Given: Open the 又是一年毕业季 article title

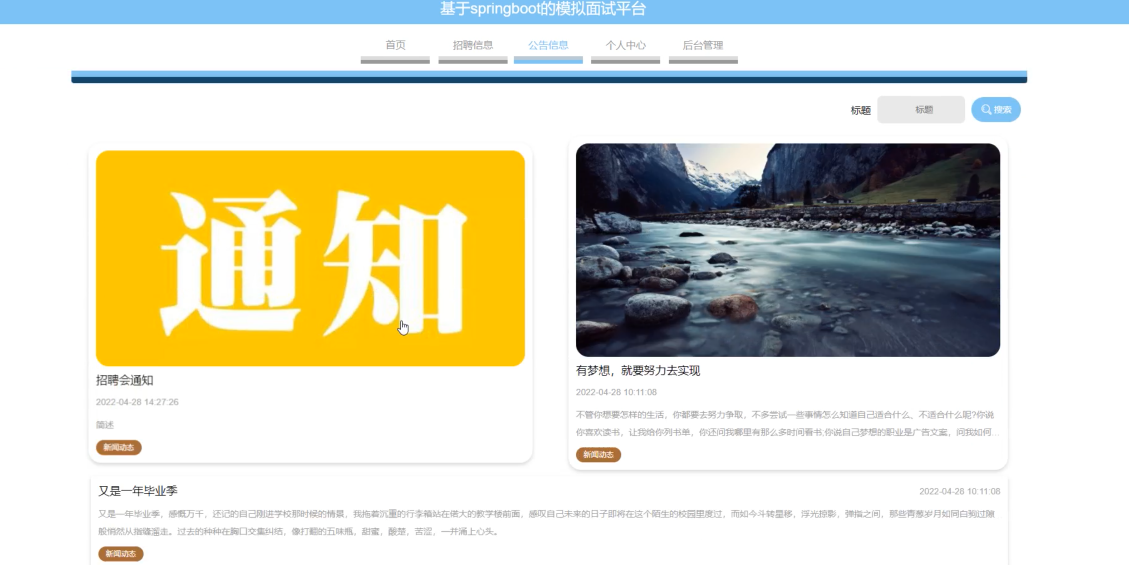Looking at the screenshot, I should pyautogui.click(x=138, y=491).
